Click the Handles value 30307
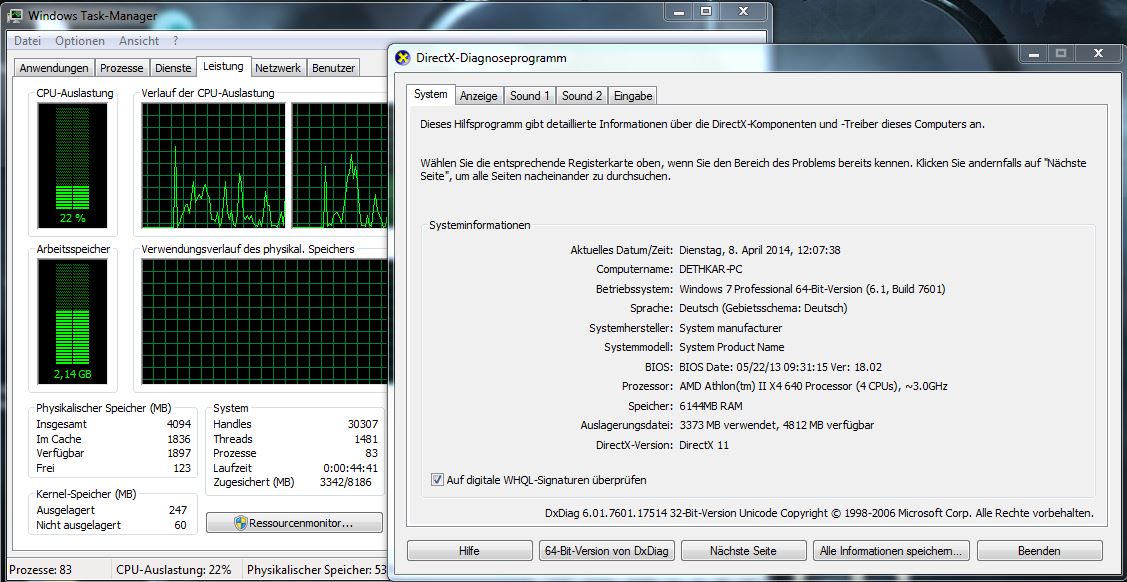Image resolution: width=1127 pixels, height=582 pixels. 363,424
